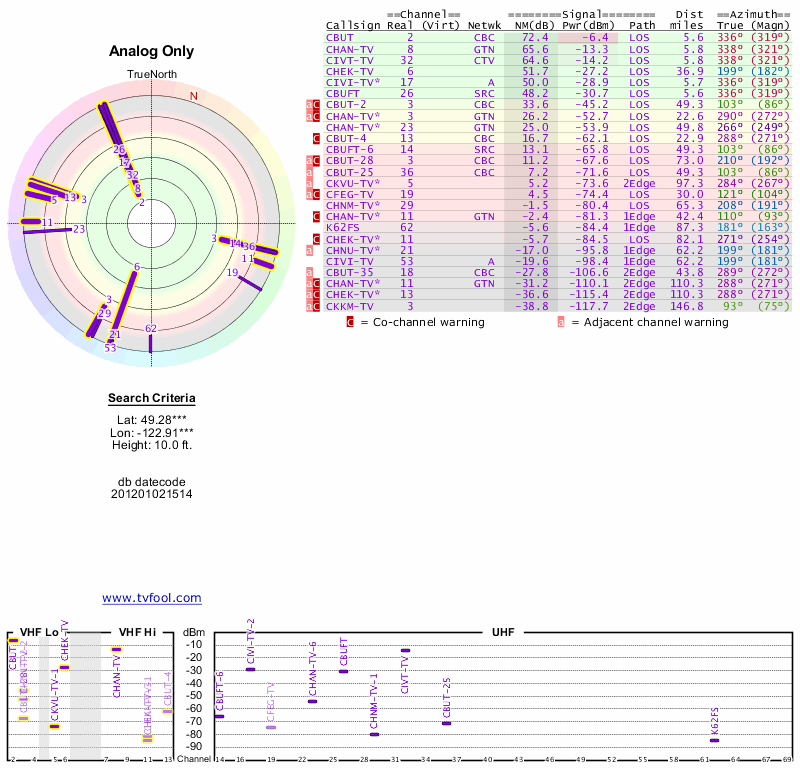Click the a warning badge beside CBUT-35

pyautogui.click(x=309, y=272)
